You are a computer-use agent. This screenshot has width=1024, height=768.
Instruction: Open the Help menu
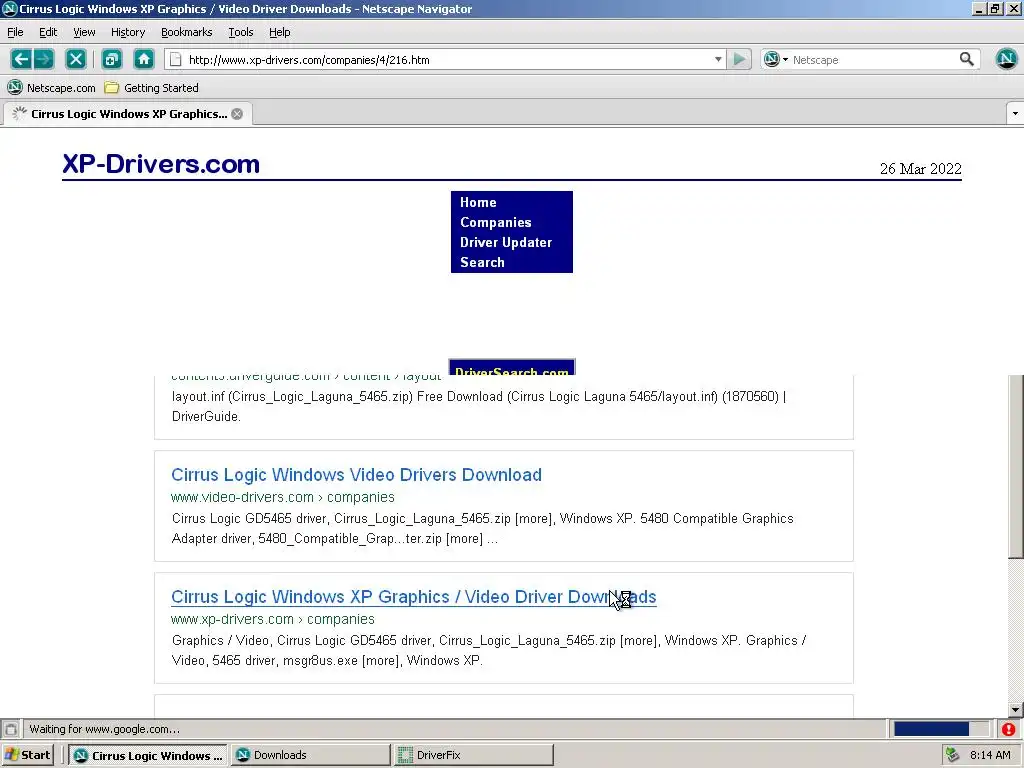pos(280,32)
